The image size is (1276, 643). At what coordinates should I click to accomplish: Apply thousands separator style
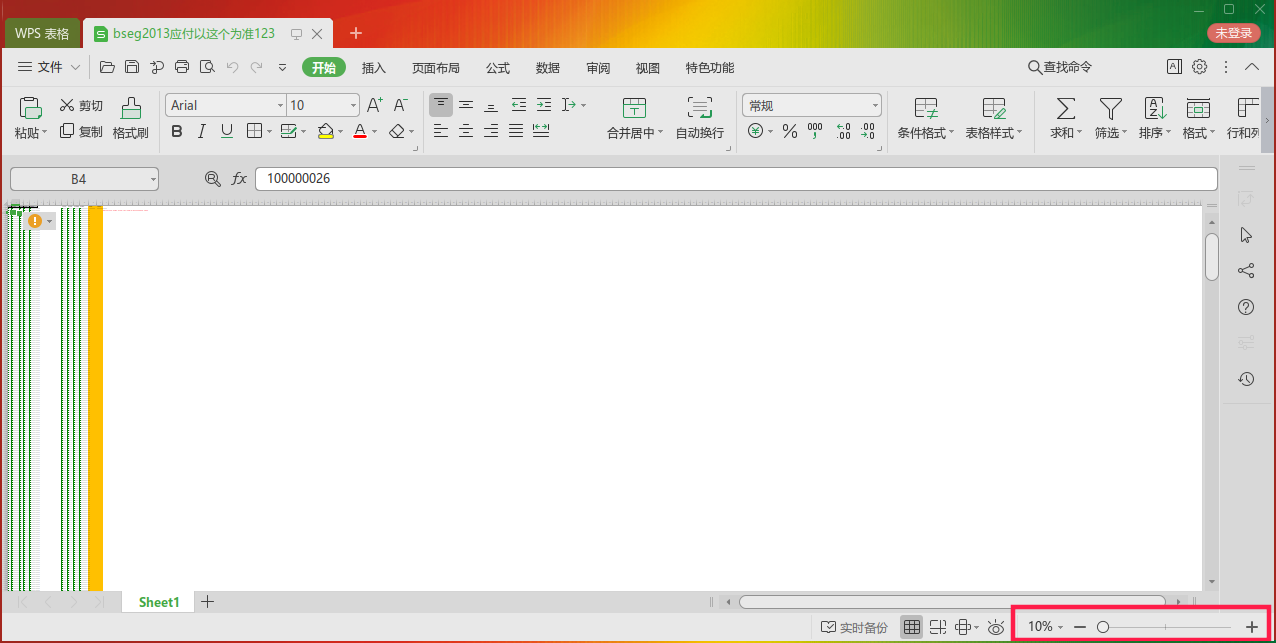click(815, 131)
